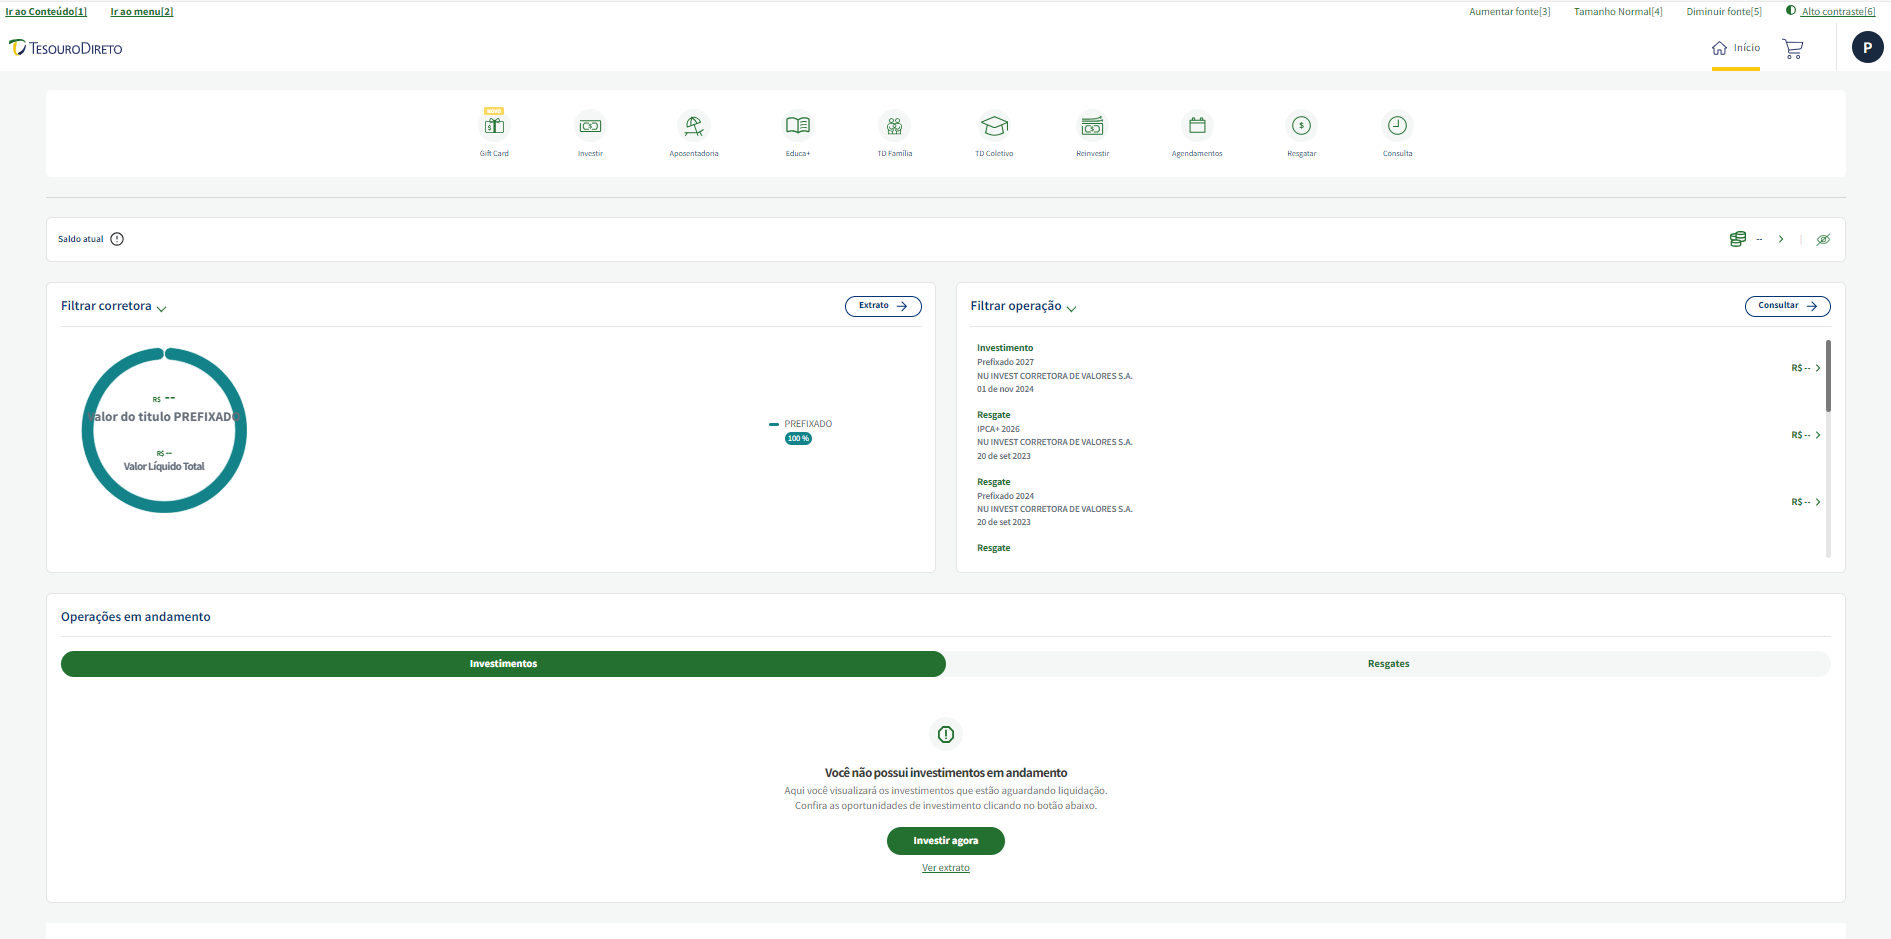Screen dimensions: 1891x939
Task: Go to Início in the header
Action: tap(1736, 48)
